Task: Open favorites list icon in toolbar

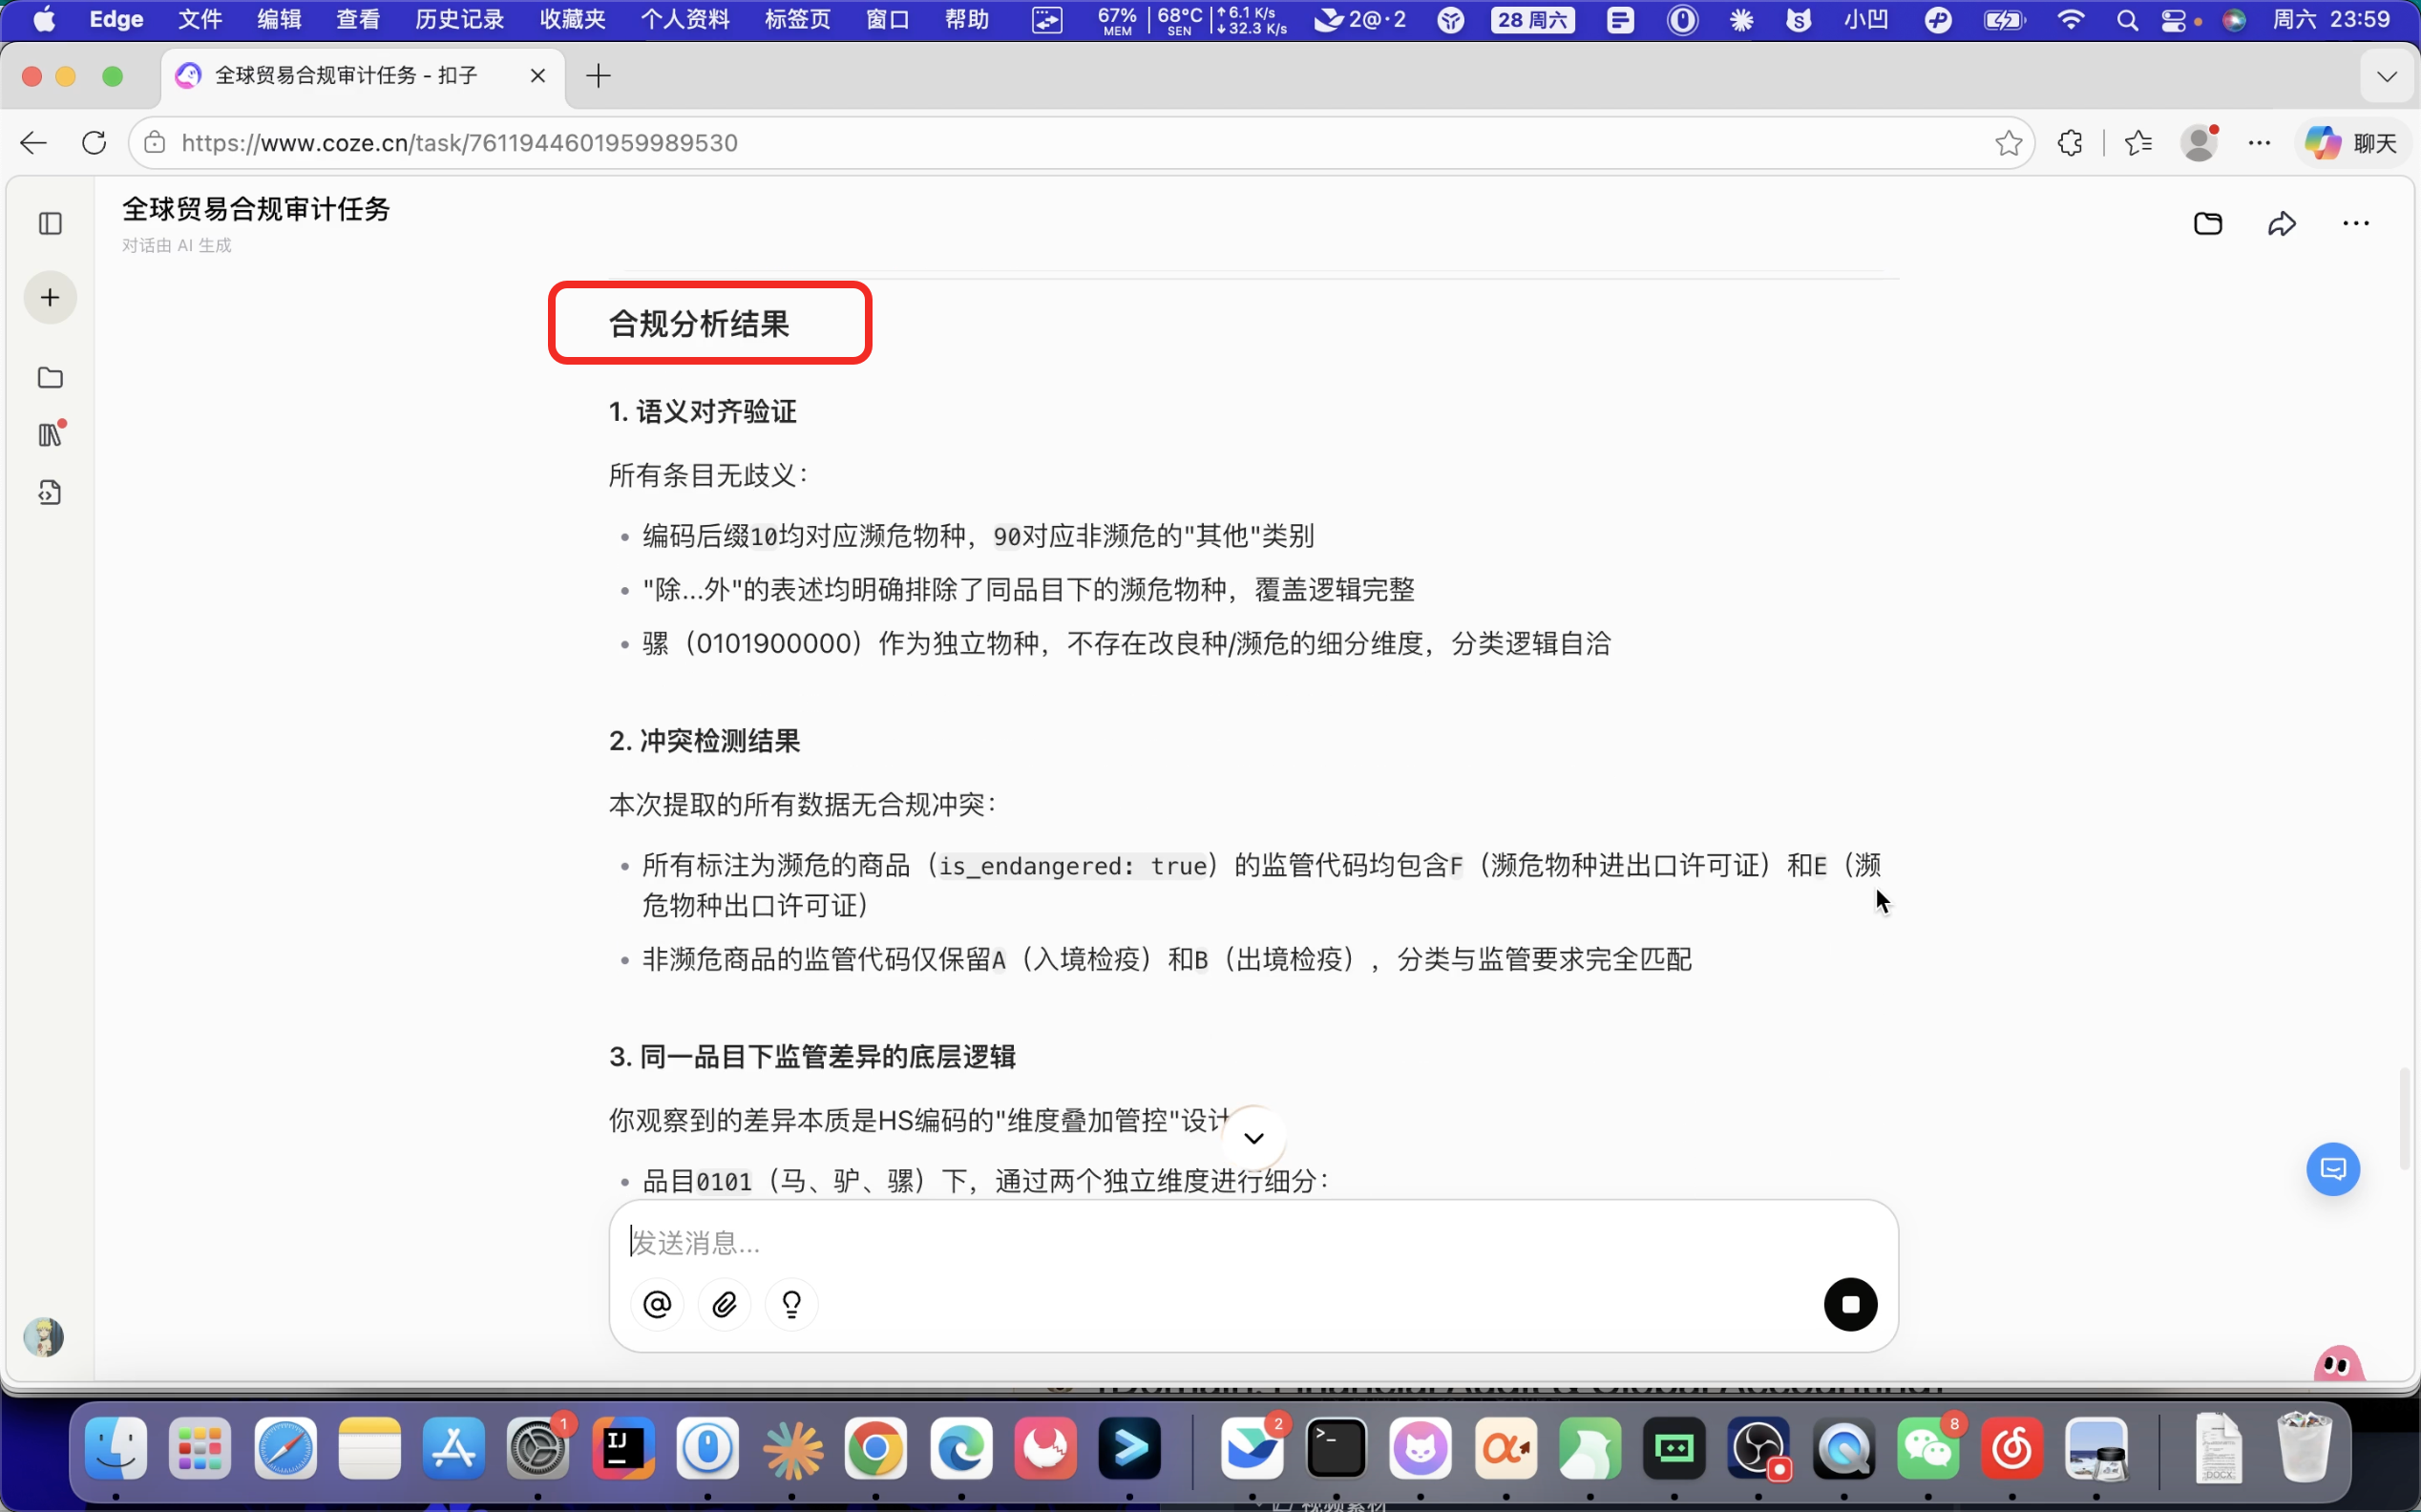Action: pos(2138,143)
